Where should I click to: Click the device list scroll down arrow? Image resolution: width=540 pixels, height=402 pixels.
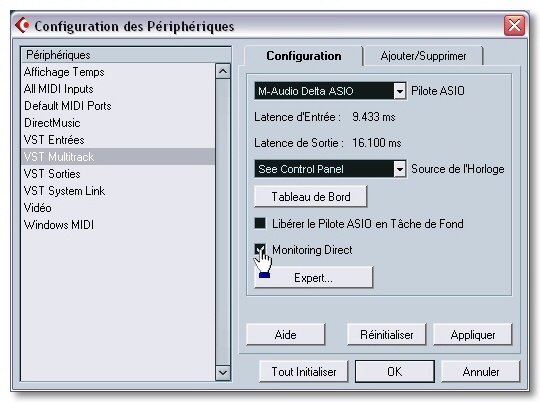point(223,372)
